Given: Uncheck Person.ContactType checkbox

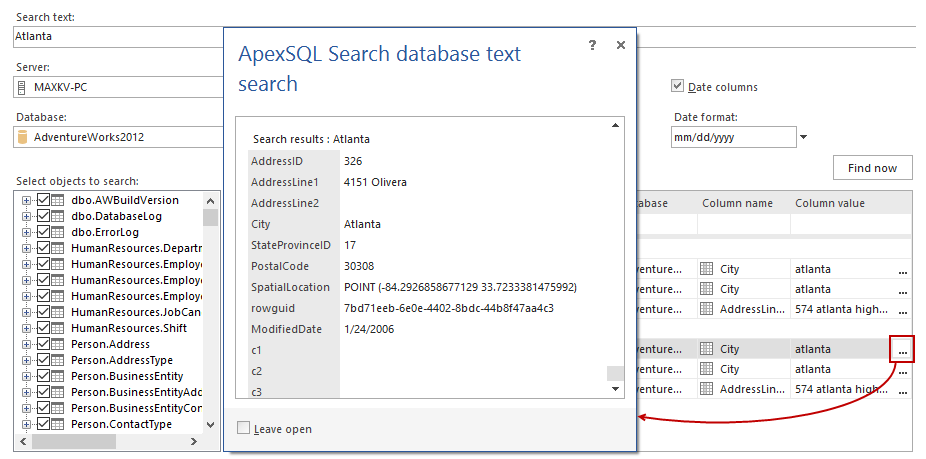Looking at the screenshot, I should coord(43,424).
